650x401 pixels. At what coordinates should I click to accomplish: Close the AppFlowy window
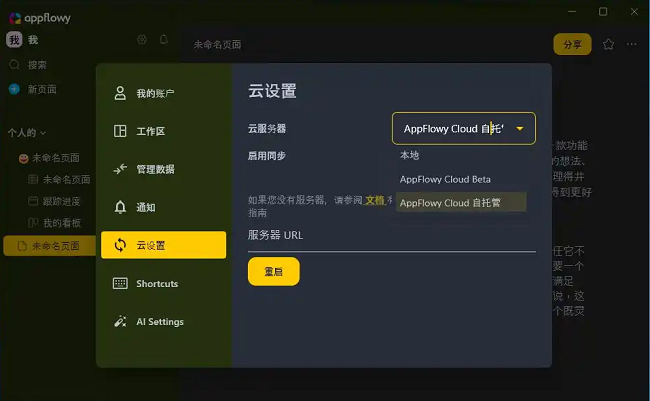pos(634,11)
